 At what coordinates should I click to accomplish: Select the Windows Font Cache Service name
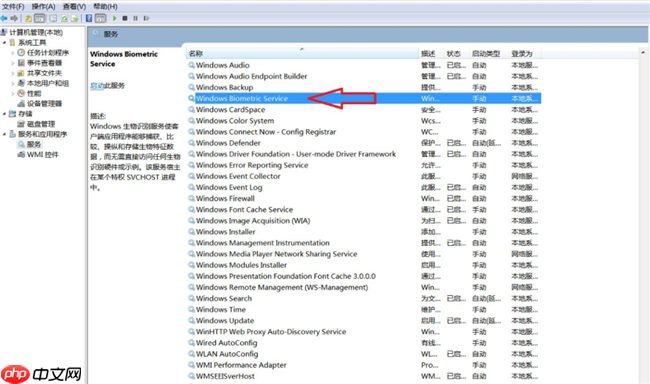pyautogui.click(x=245, y=209)
